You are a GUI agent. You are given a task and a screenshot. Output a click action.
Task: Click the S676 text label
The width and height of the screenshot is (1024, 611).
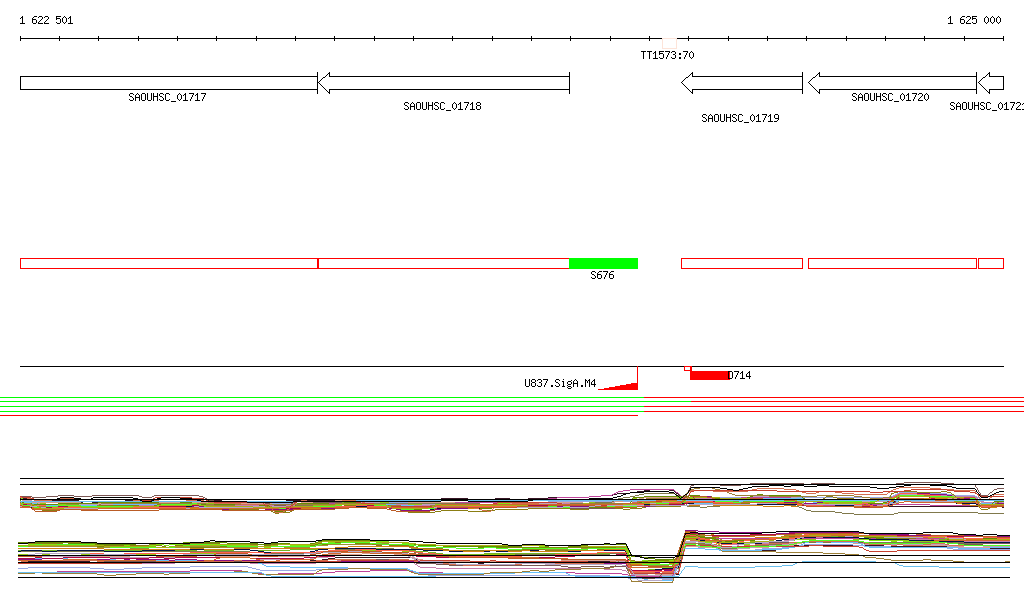click(602, 276)
